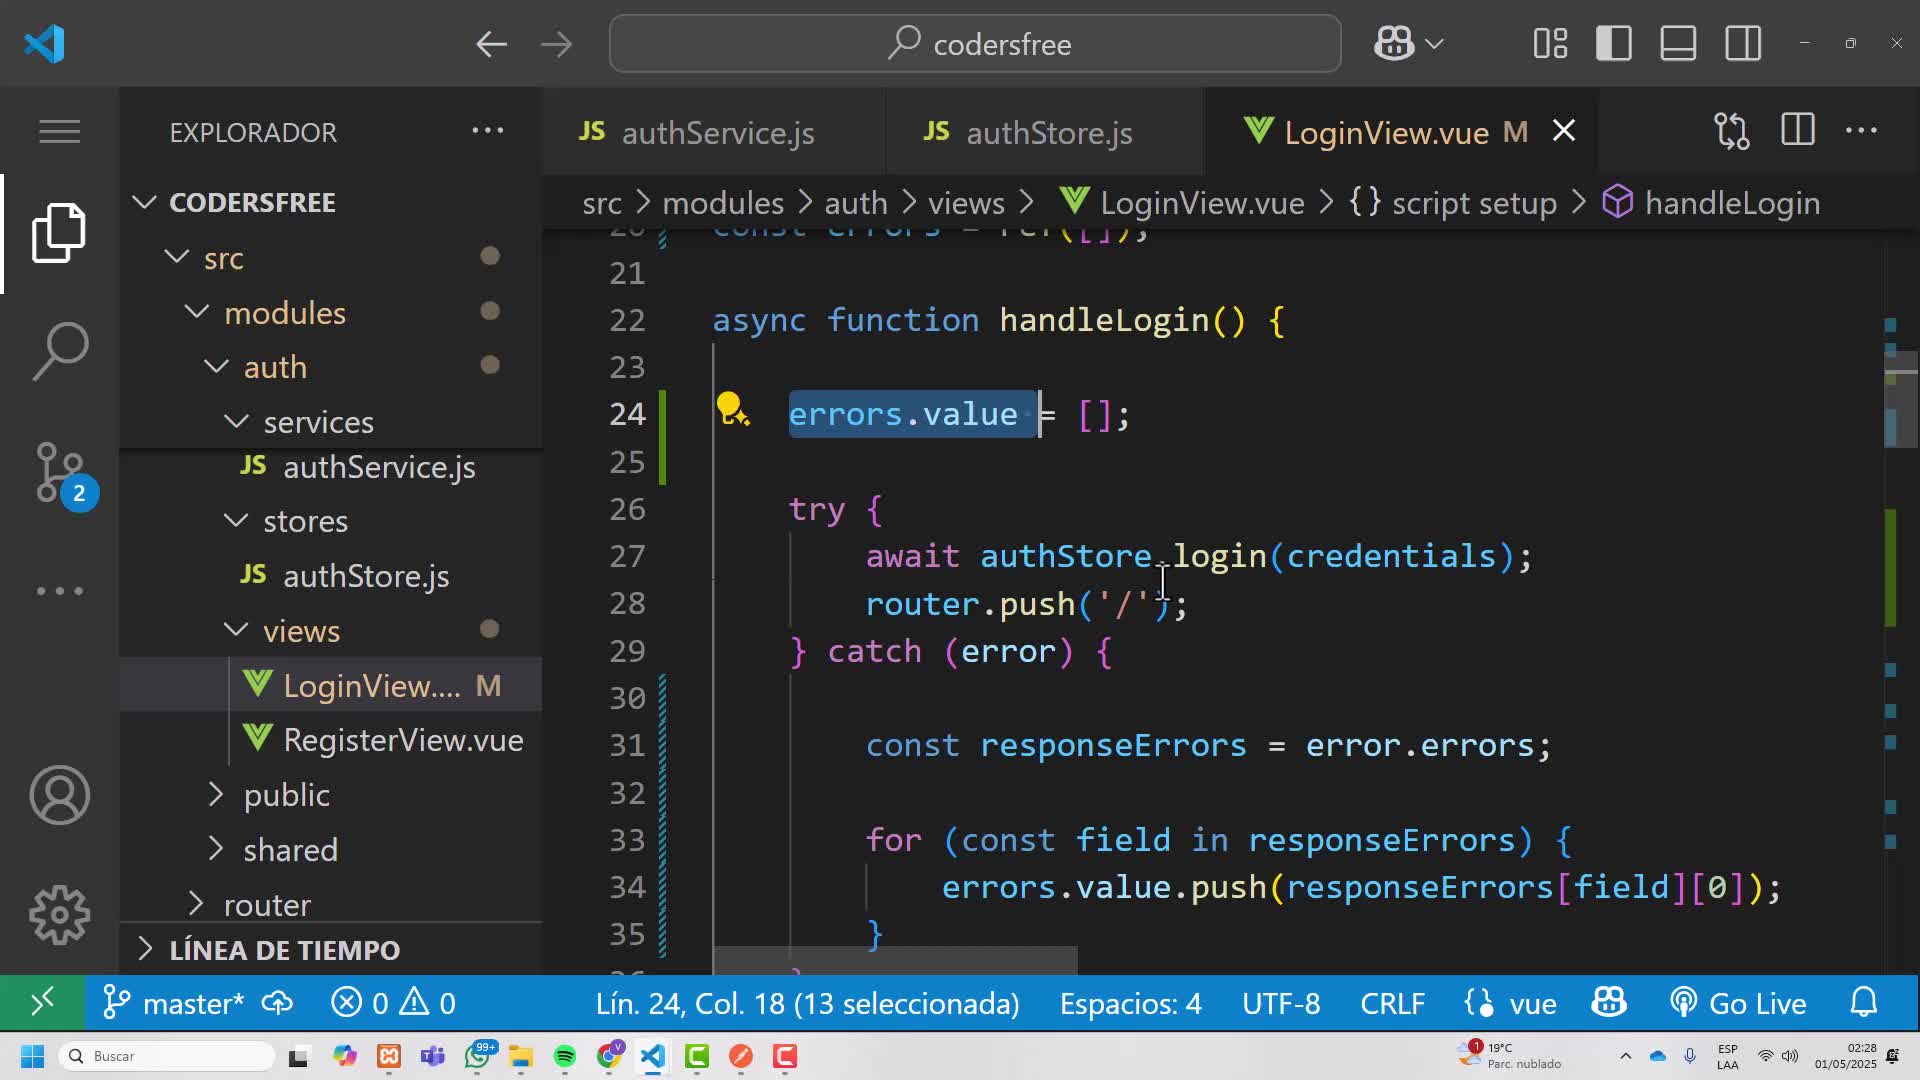Viewport: 1920px width, 1080px height.
Task: Collapse the modules folder
Action: (197, 313)
